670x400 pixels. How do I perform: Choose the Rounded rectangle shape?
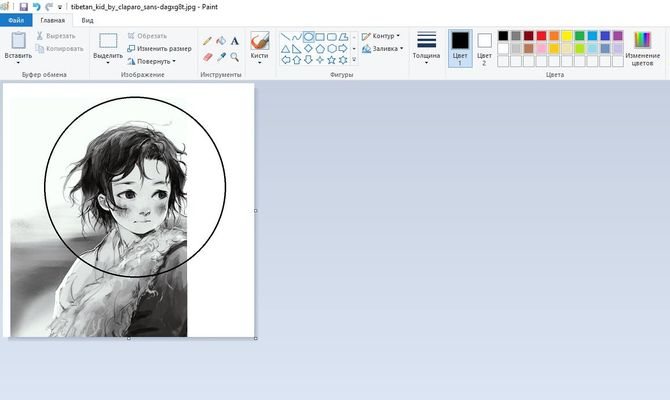332,37
